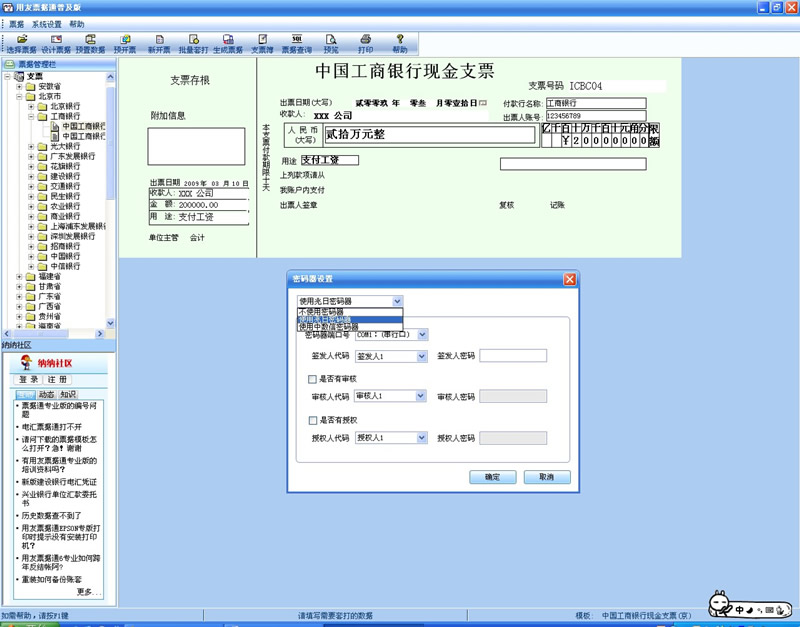Image resolution: width=800 pixels, height=627 pixels.
Task: Choose 不使用密码器 from the dropdown list
Action: (x=350, y=311)
